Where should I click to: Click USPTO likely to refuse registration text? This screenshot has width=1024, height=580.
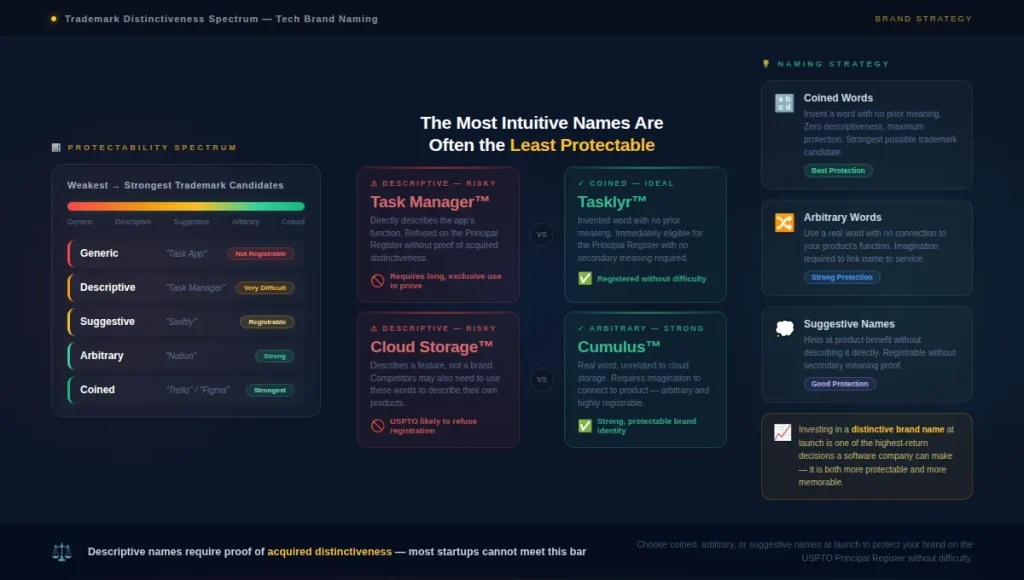tap(434, 426)
